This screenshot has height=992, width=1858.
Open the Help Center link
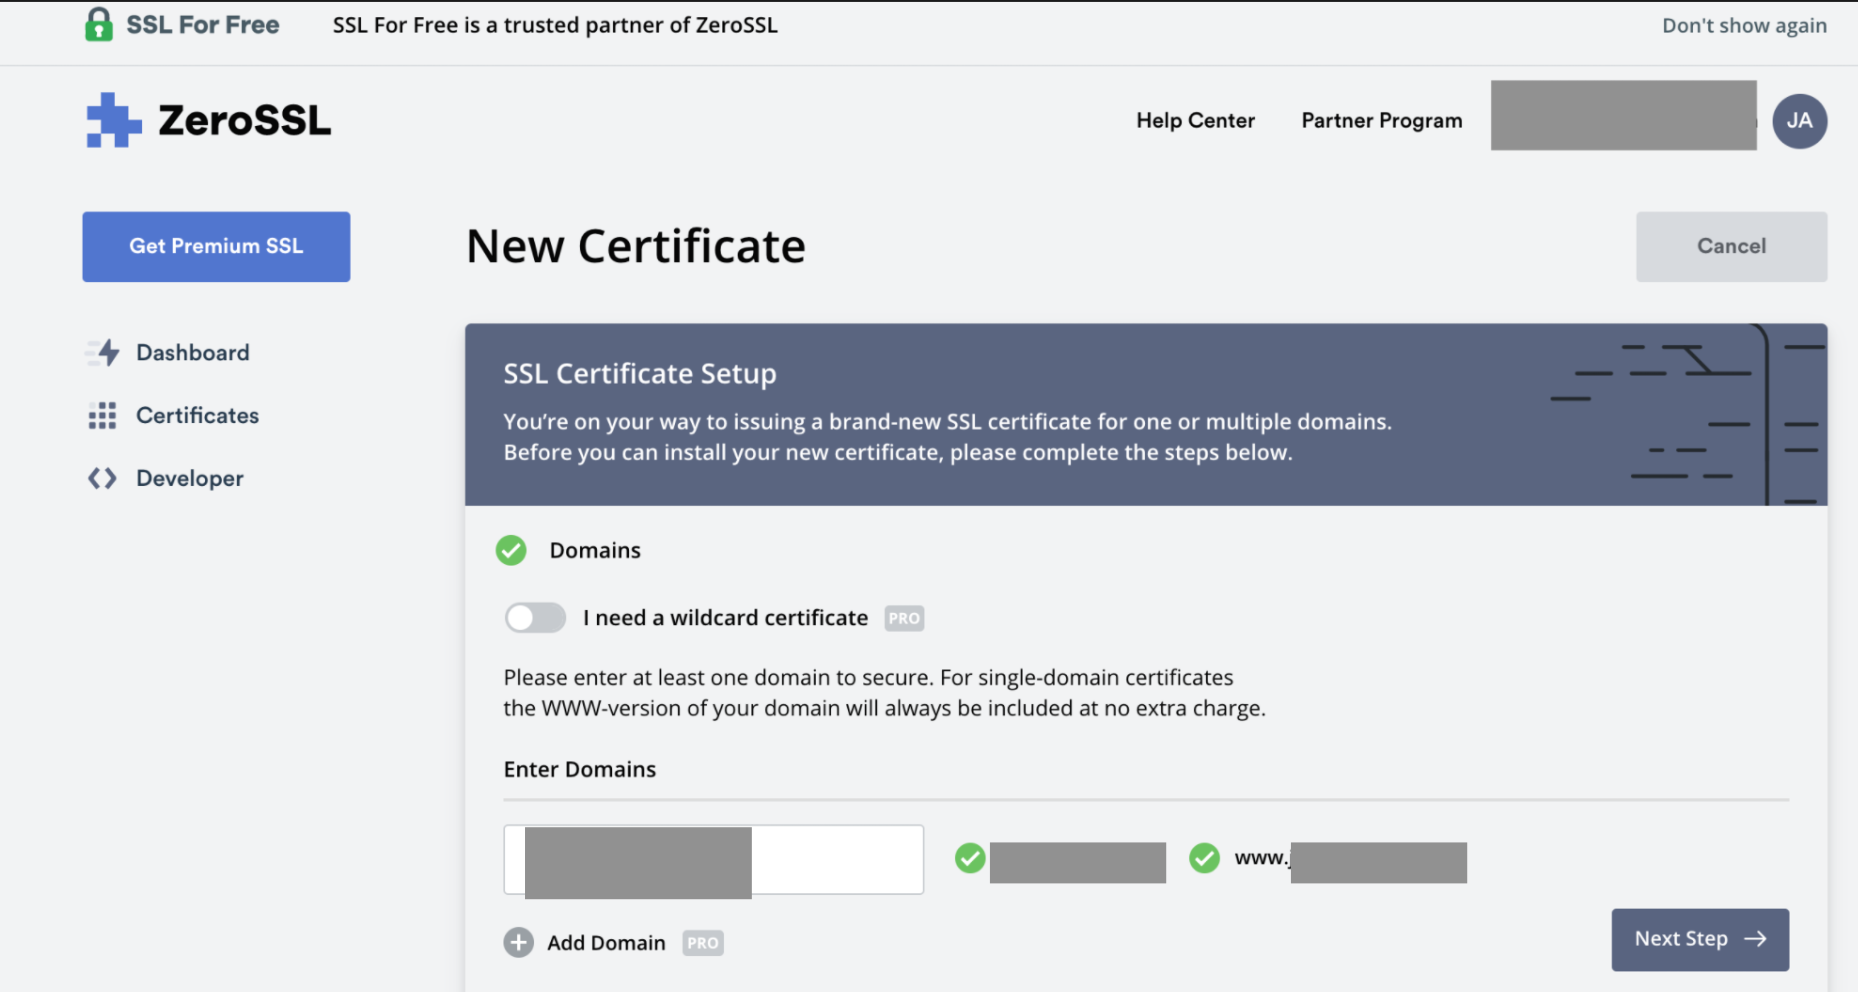1195,120
